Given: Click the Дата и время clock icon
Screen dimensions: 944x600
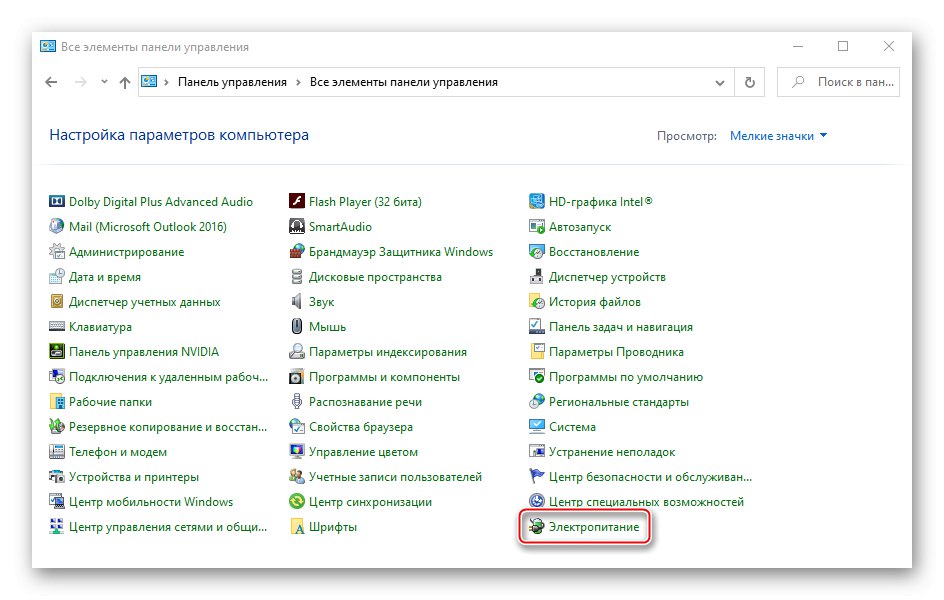Looking at the screenshot, I should point(57,277).
